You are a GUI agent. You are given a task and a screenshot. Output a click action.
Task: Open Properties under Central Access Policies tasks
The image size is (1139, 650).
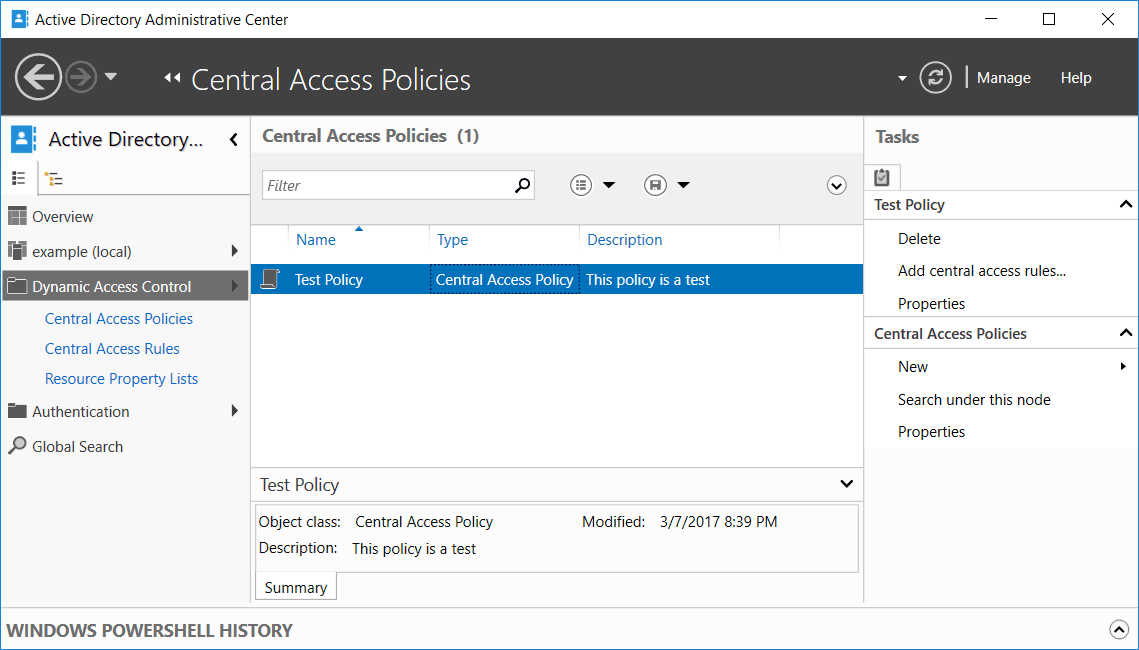pos(931,431)
